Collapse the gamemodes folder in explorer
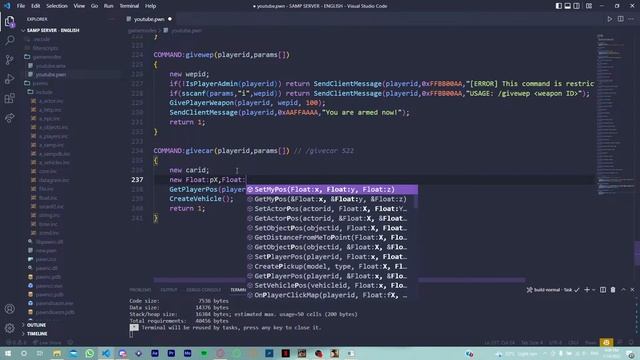This screenshot has height=360, width=640. tap(47, 57)
